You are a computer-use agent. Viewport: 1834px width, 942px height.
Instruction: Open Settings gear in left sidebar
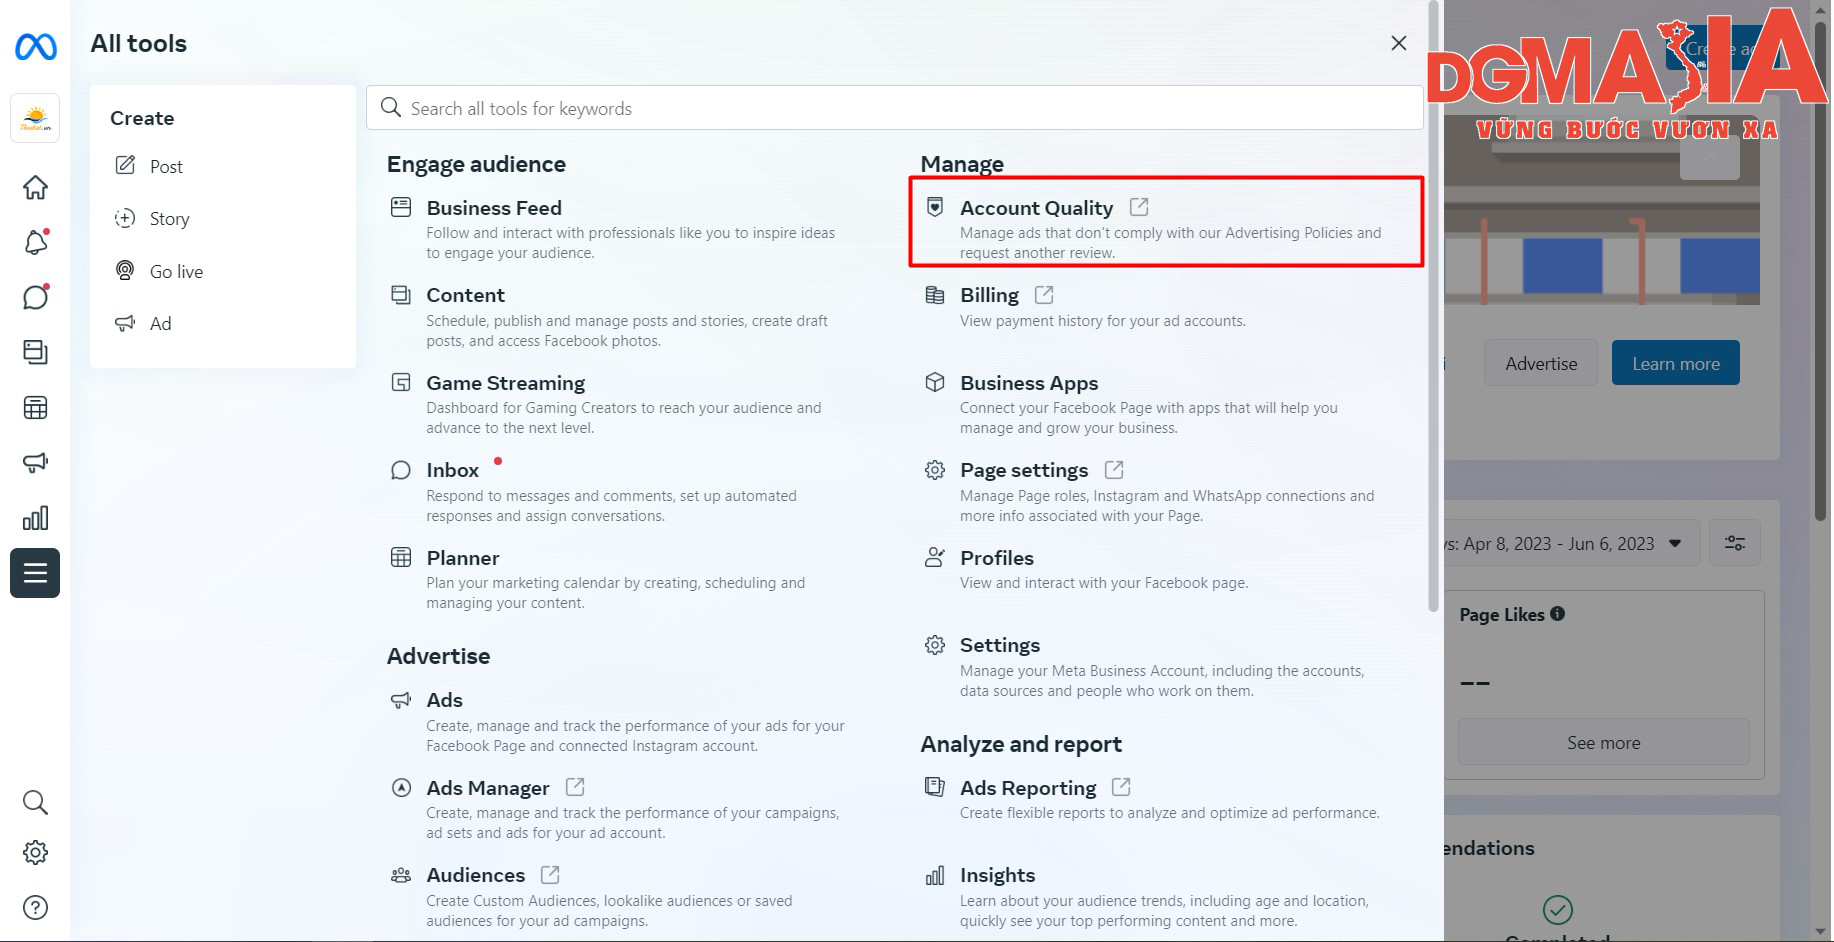tap(35, 852)
